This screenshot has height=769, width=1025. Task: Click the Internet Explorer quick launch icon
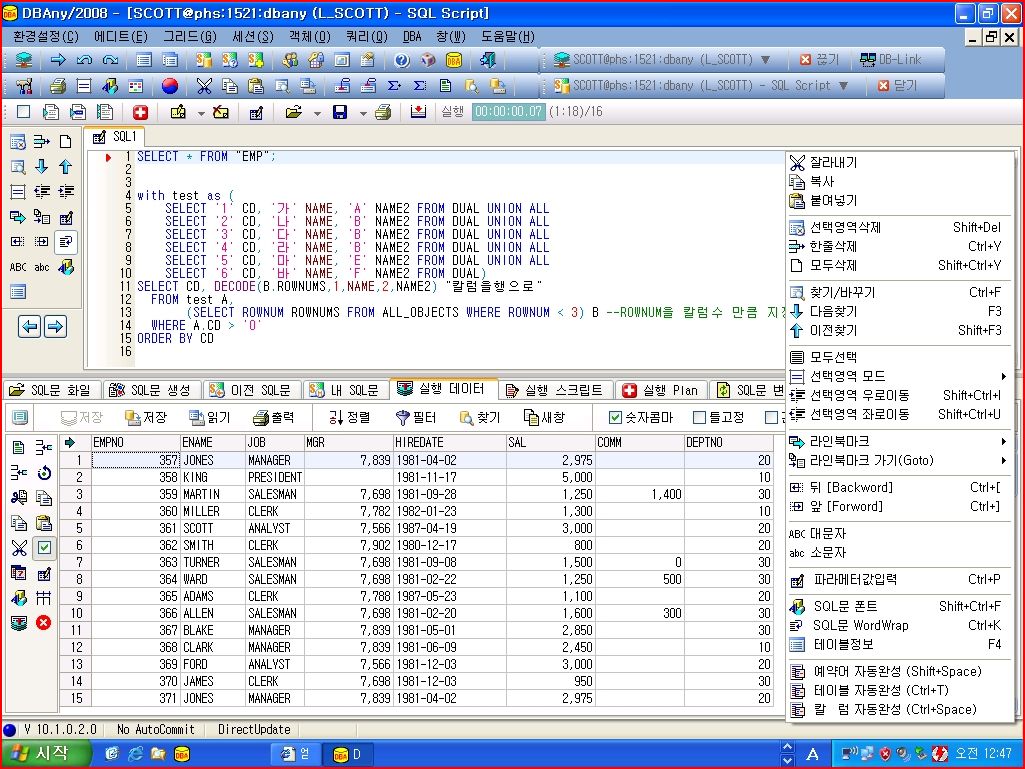pos(135,754)
